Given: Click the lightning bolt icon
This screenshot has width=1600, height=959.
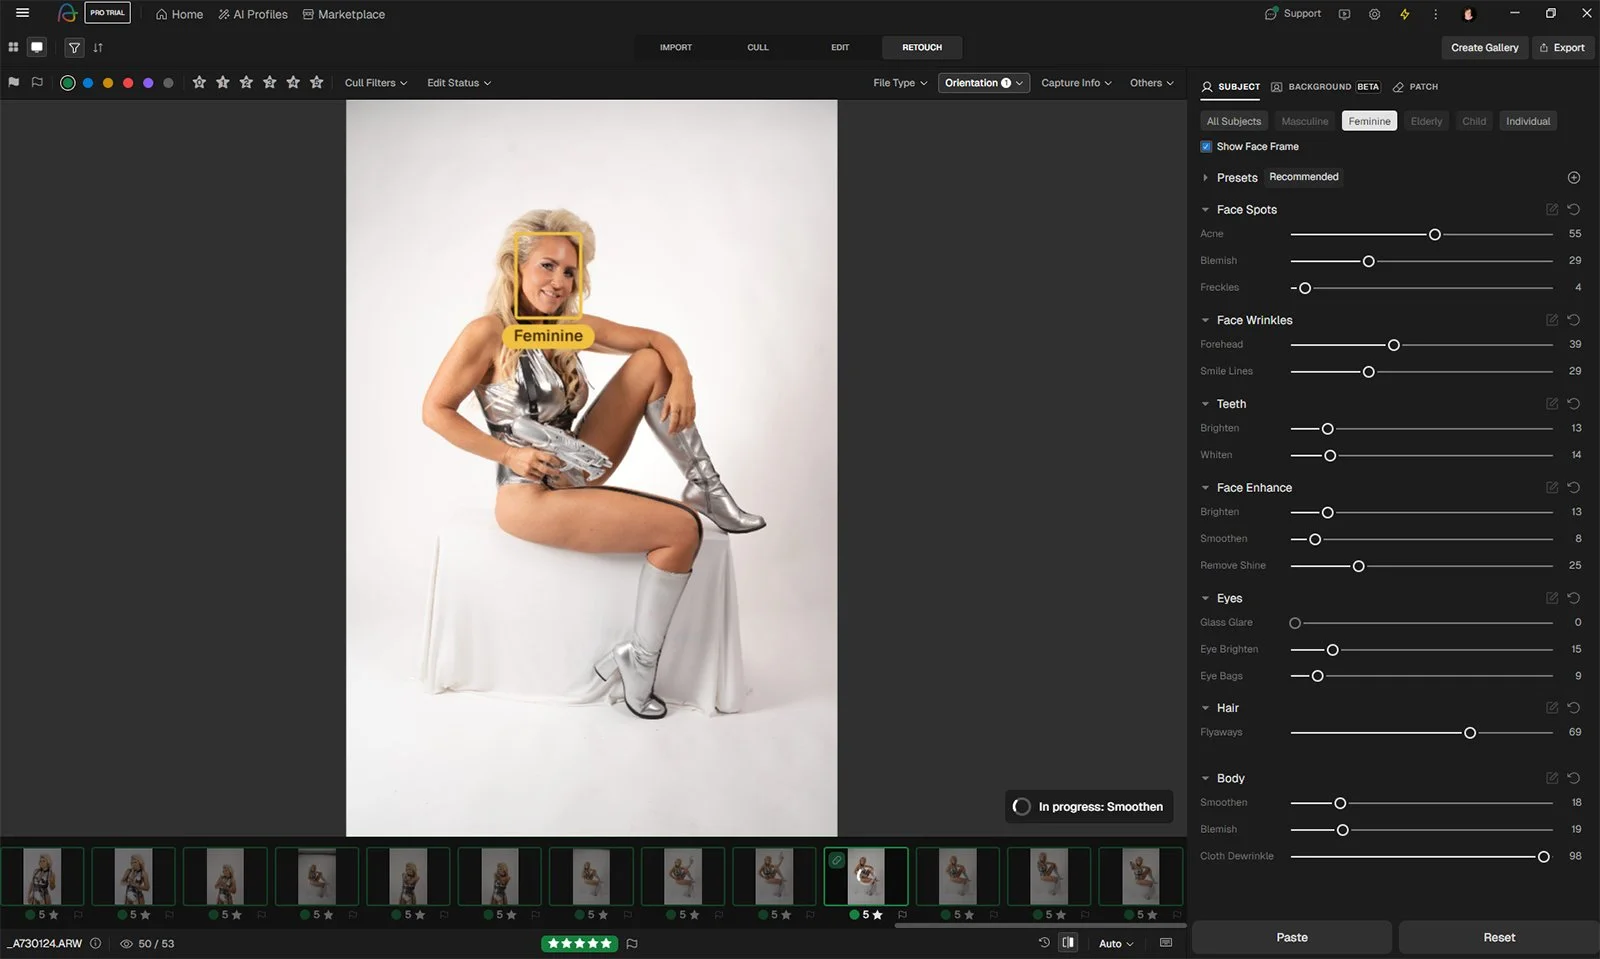Looking at the screenshot, I should (x=1405, y=14).
